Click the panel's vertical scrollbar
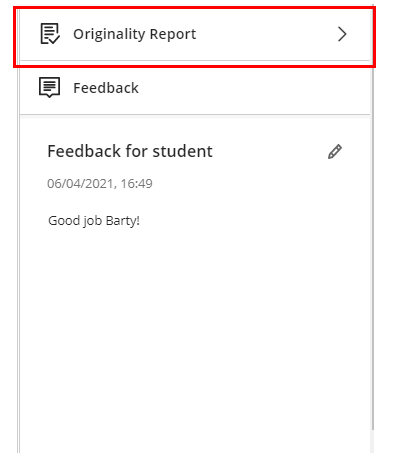The width and height of the screenshot is (394, 475). pyautogui.click(x=373, y=217)
